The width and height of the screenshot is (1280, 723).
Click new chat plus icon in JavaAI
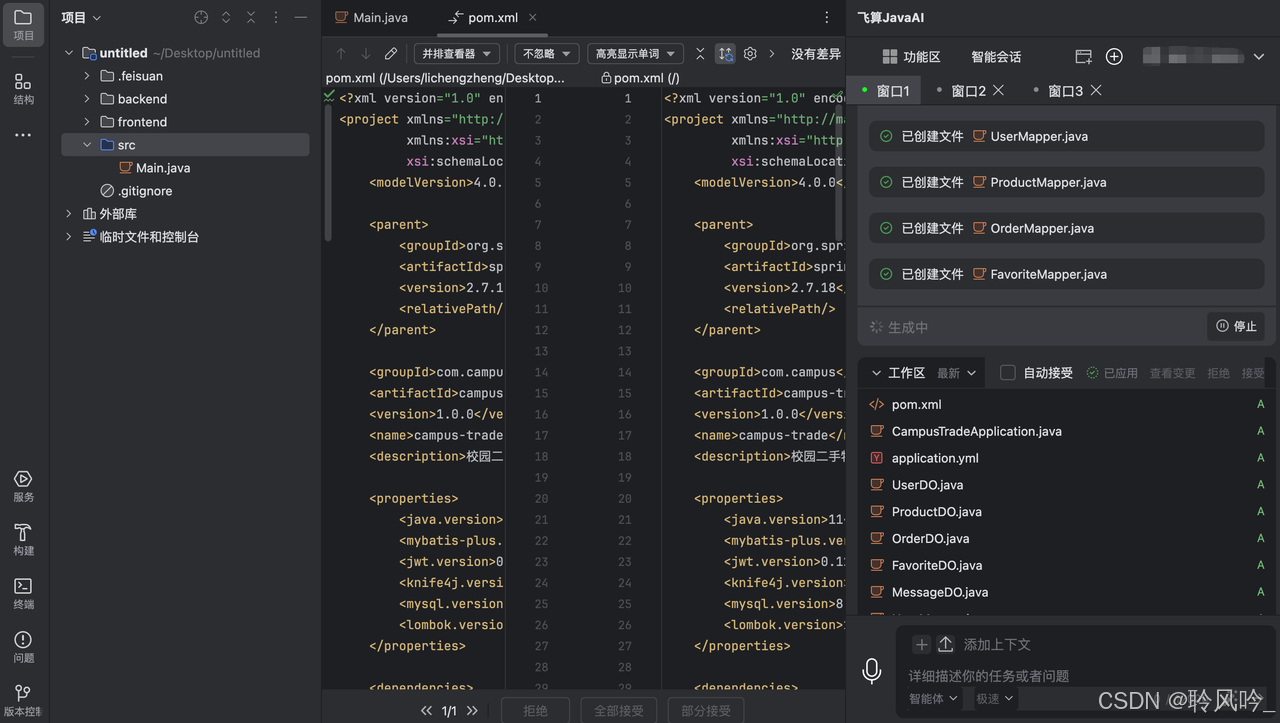pyautogui.click(x=1114, y=57)
